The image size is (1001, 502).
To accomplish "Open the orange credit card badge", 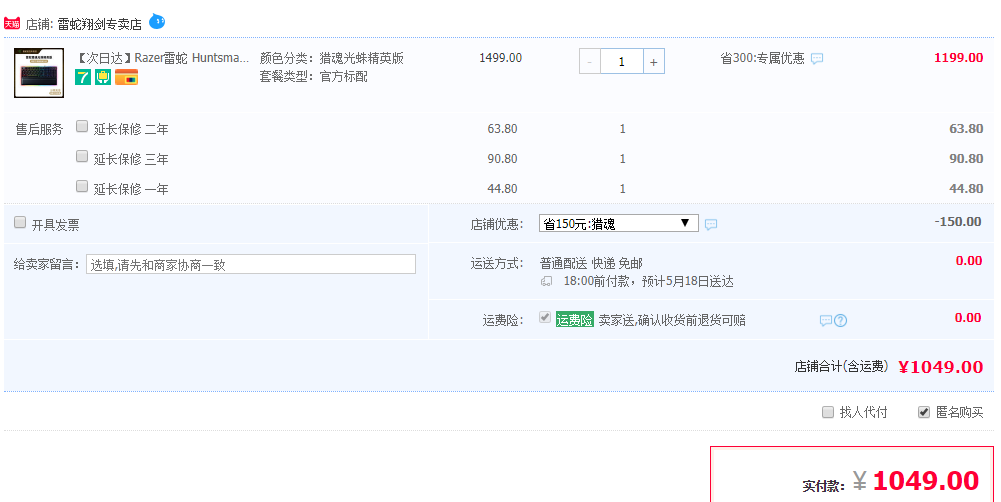I will pyautogui.click(x=126, y=77).
